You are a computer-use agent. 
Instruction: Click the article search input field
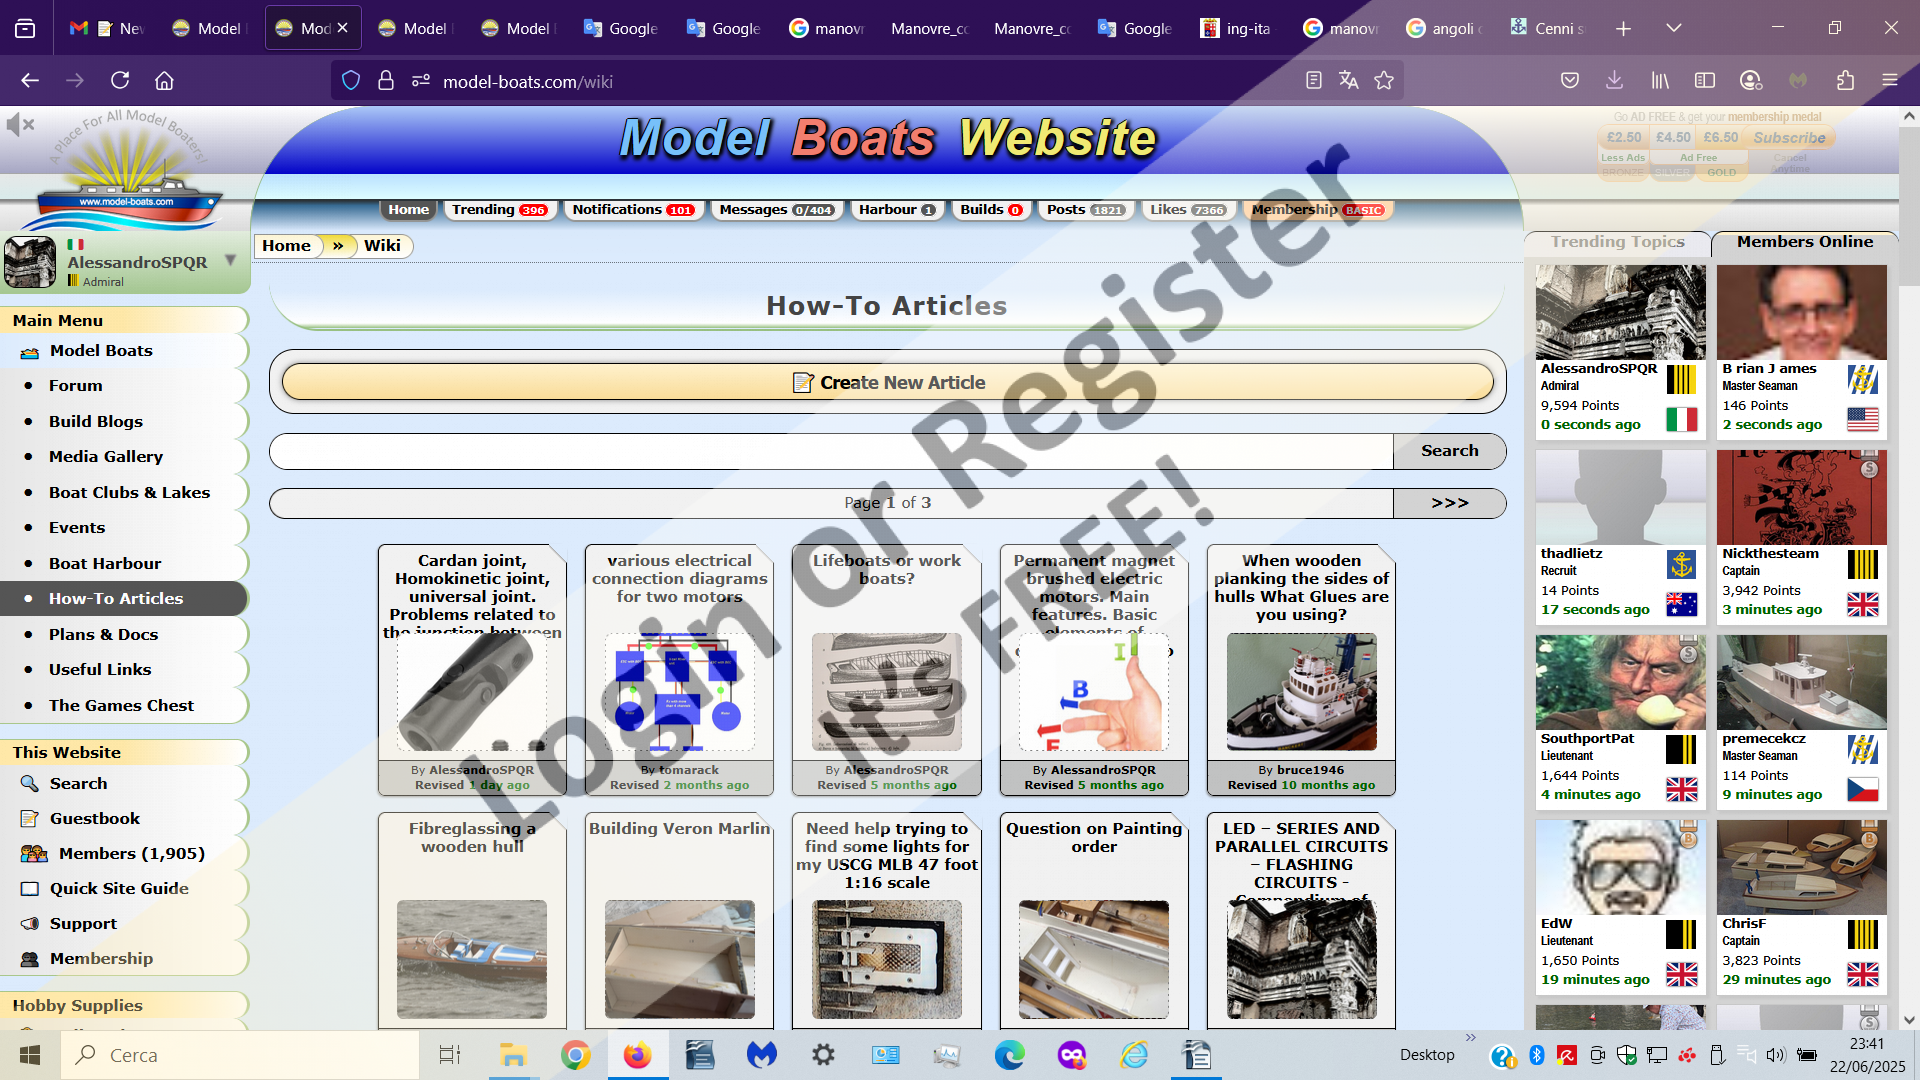pyautogui.click(x=830, y=451)
